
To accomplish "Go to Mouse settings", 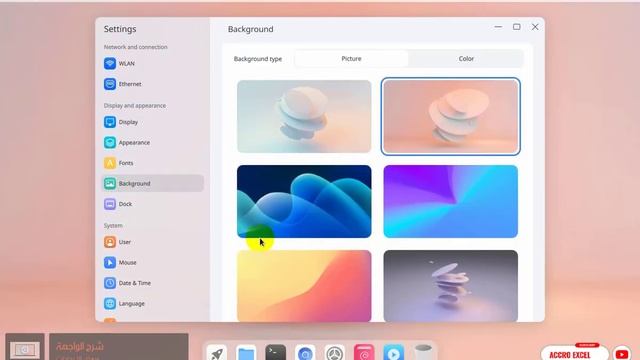I will (152, 262).
